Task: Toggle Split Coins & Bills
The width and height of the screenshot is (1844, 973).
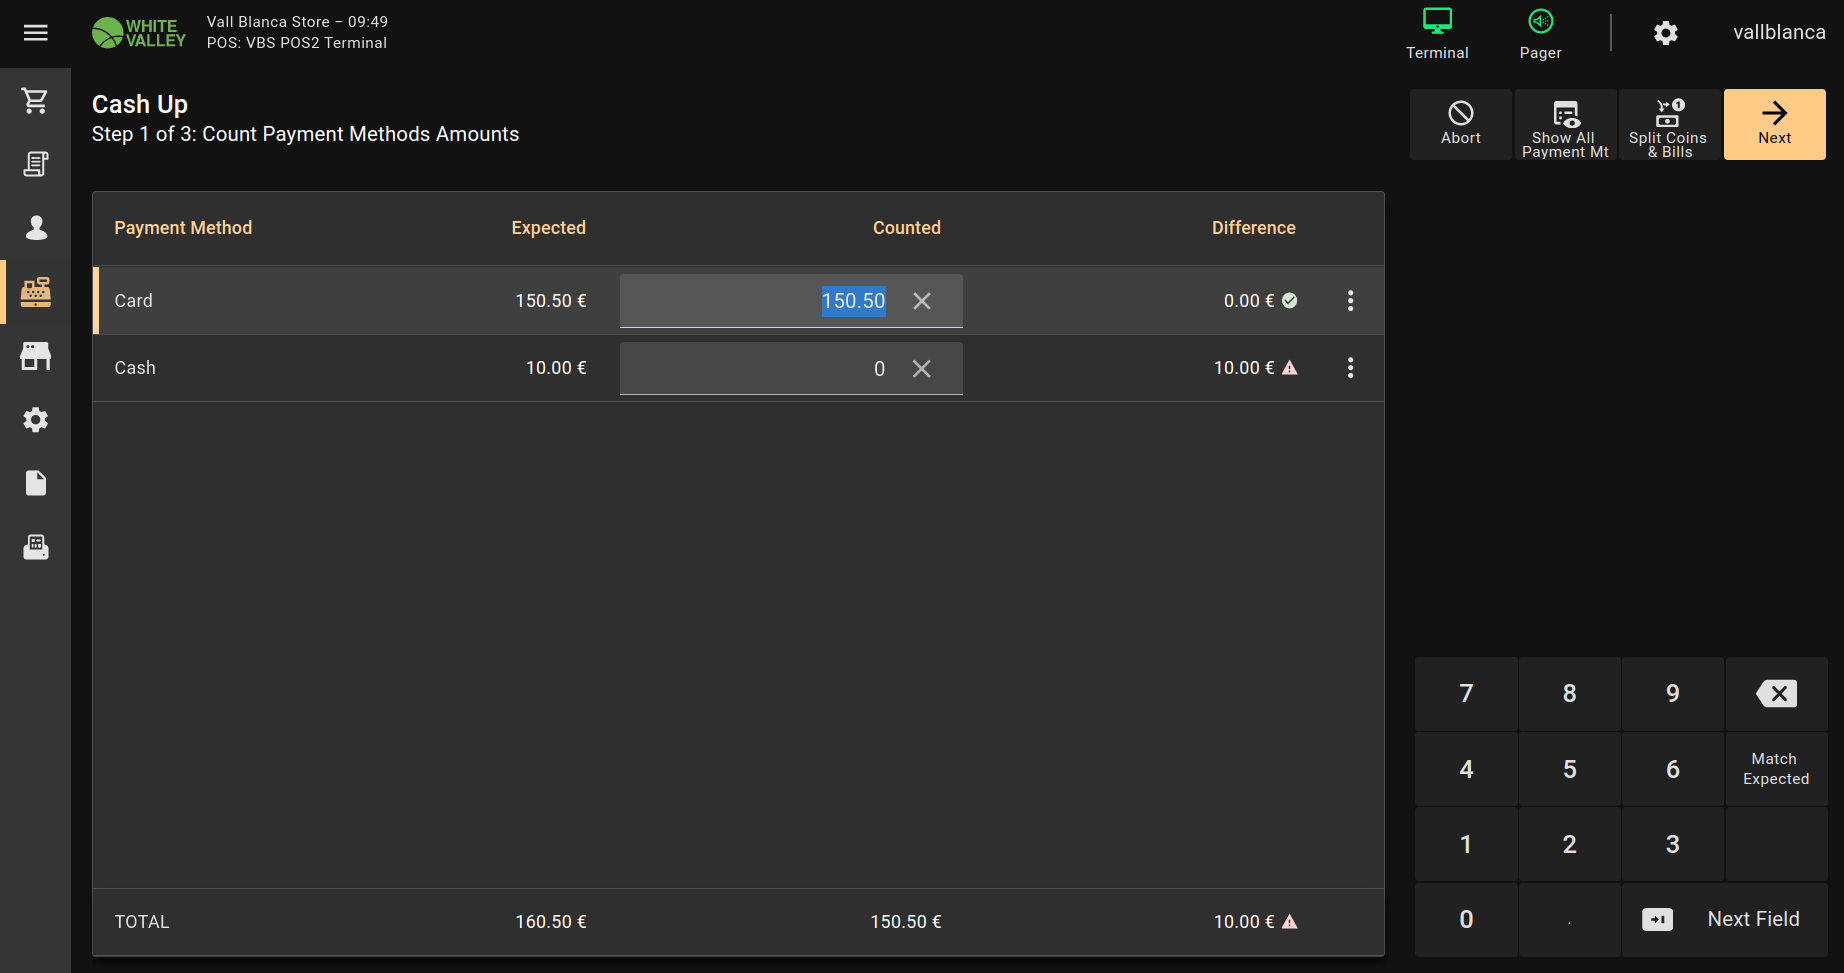Action: tap(1669, 125)
